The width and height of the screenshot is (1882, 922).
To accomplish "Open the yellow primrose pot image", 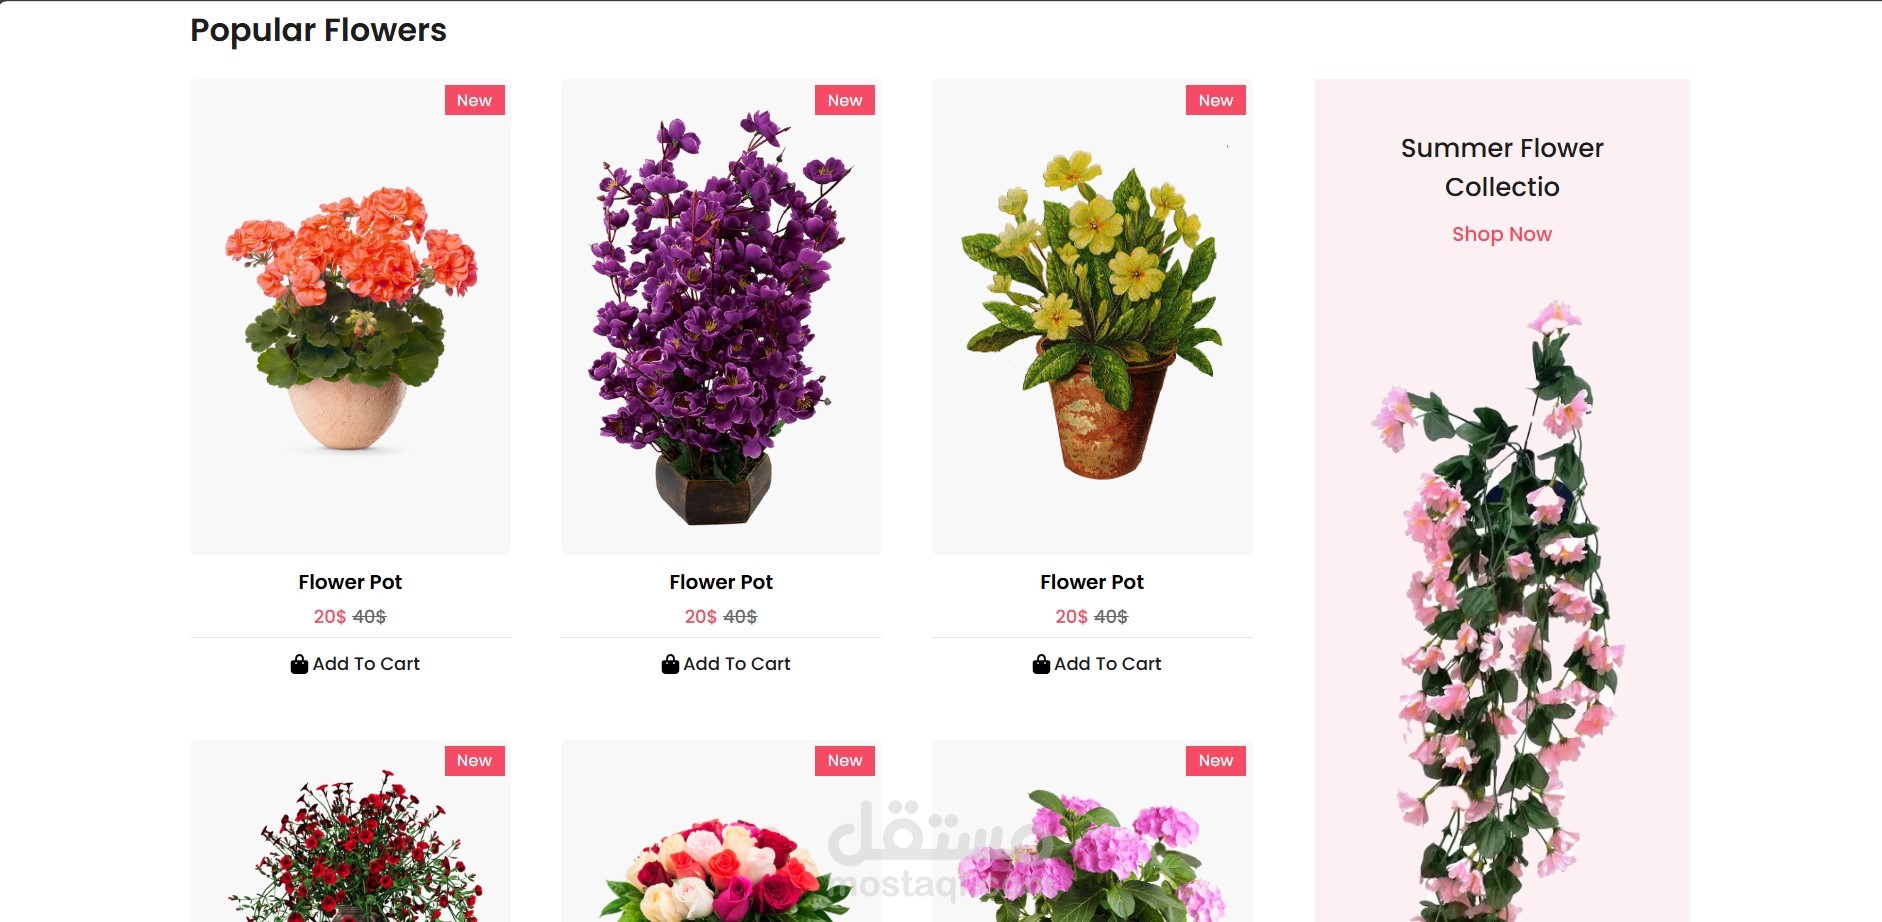I will click(1092, 317).
